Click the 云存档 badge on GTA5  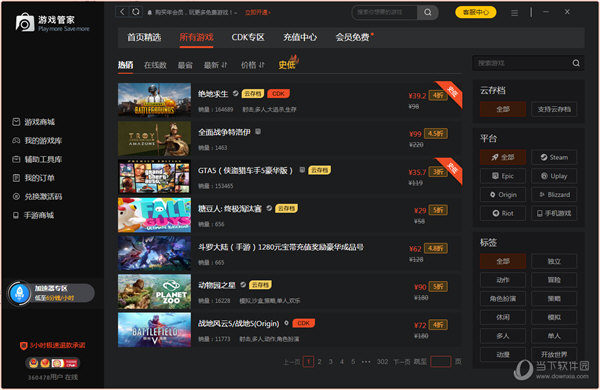click(320, 170)
